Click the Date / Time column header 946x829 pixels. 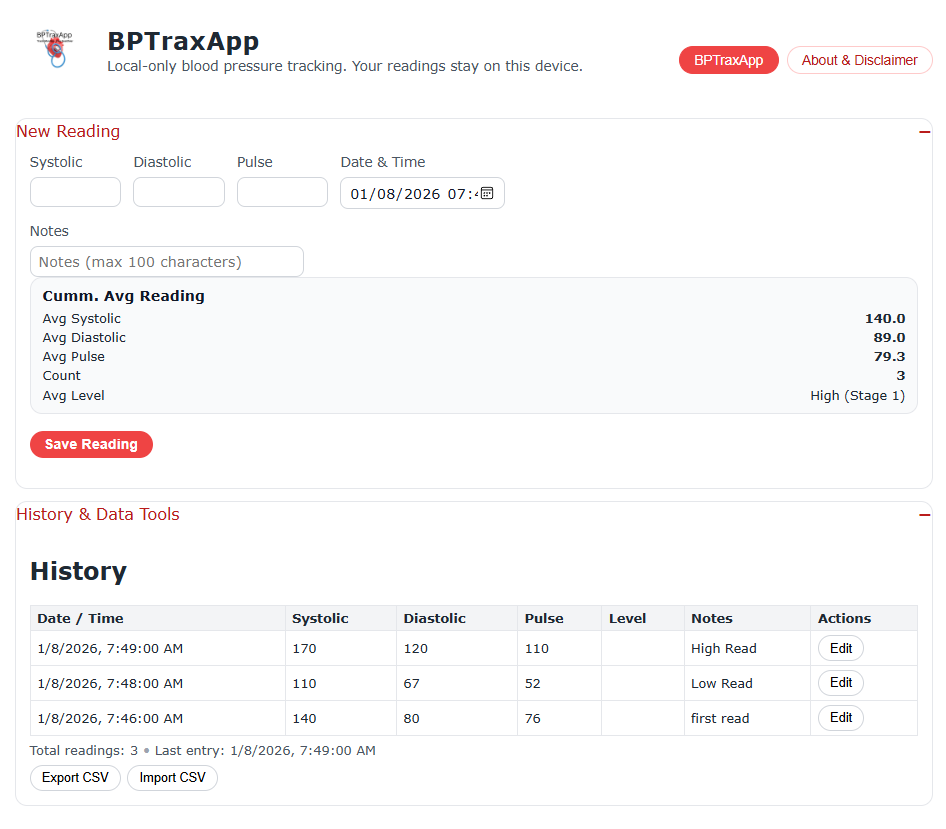(81, 618)
